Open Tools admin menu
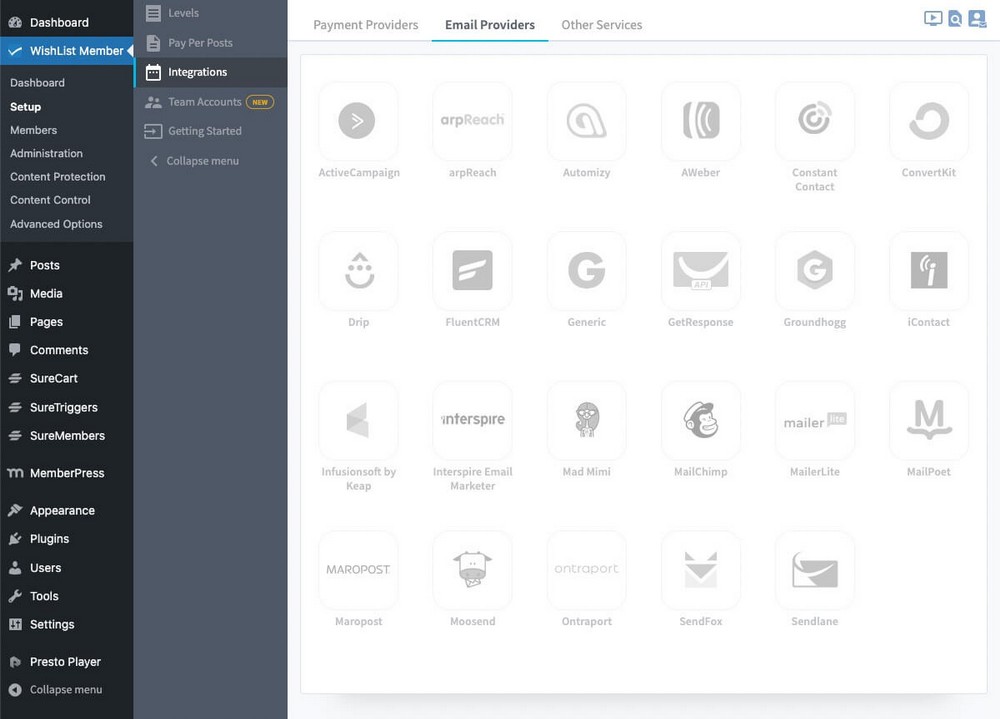Screen dimensions: 1000x719 pyautogui.click(x=66, y=596)
